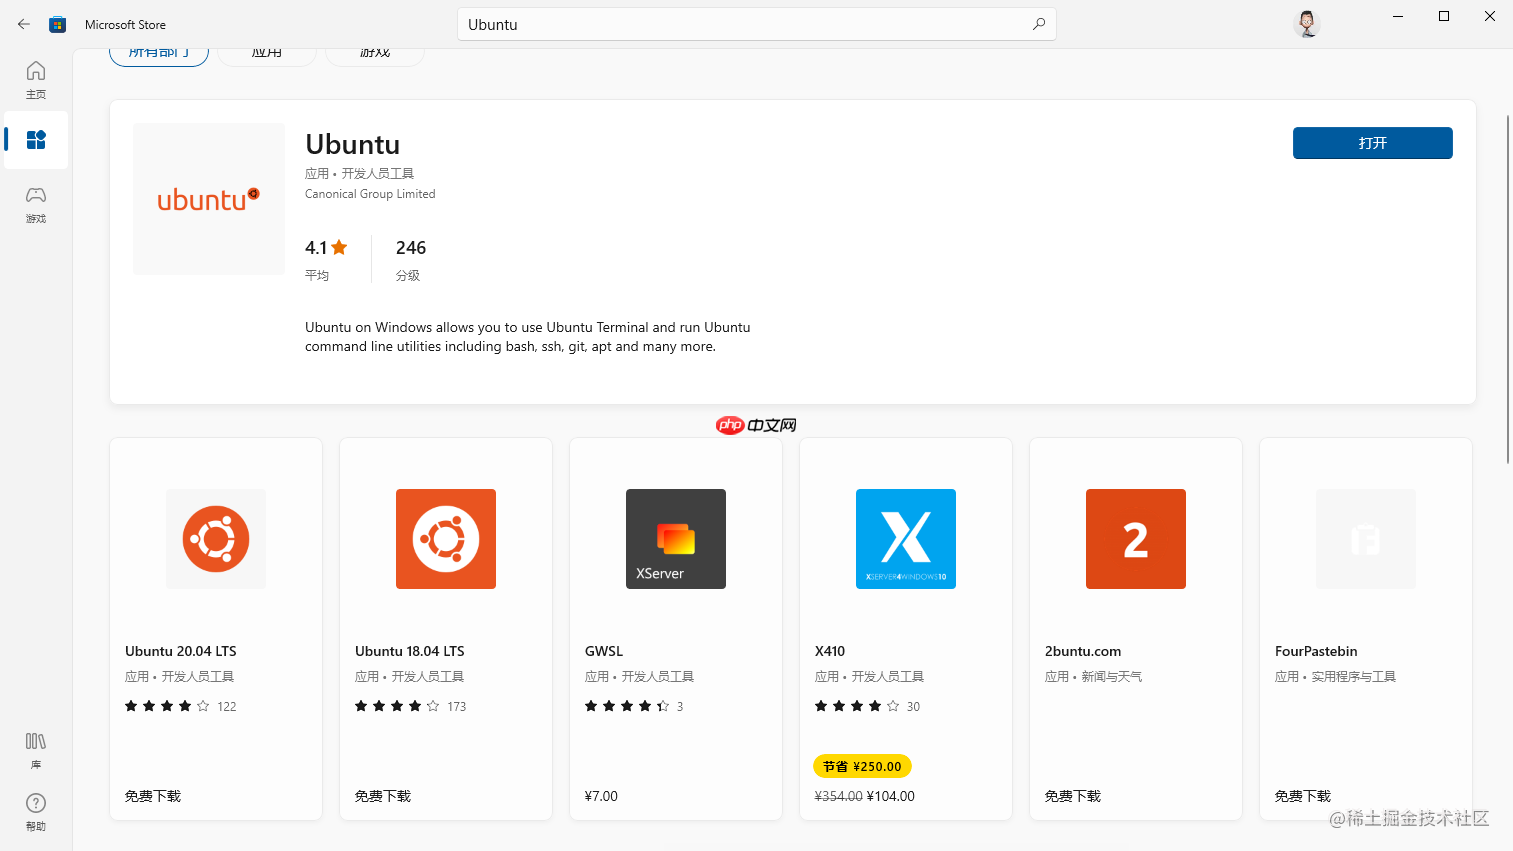Click the Canonical Group Limited publisher text
Viewport: 1513px width, 851px height.
coord(370,194)
